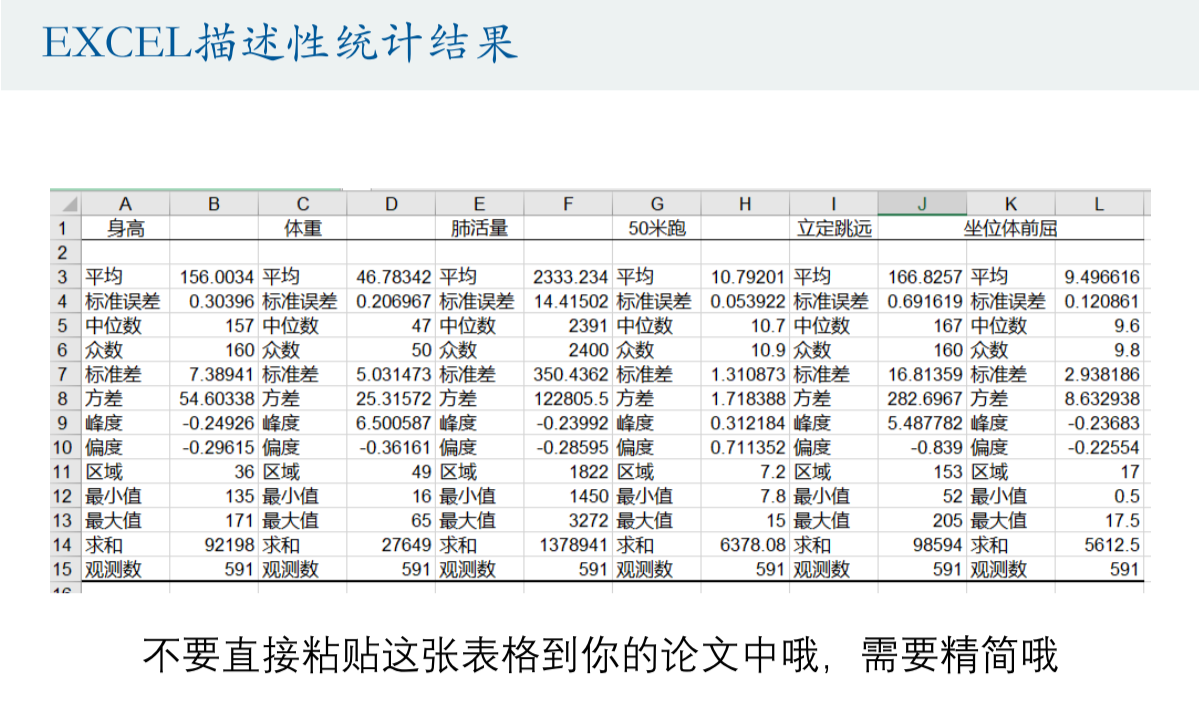Select column G header
1199x725 pixels.
pyautogui.click(x=657, y=204)
